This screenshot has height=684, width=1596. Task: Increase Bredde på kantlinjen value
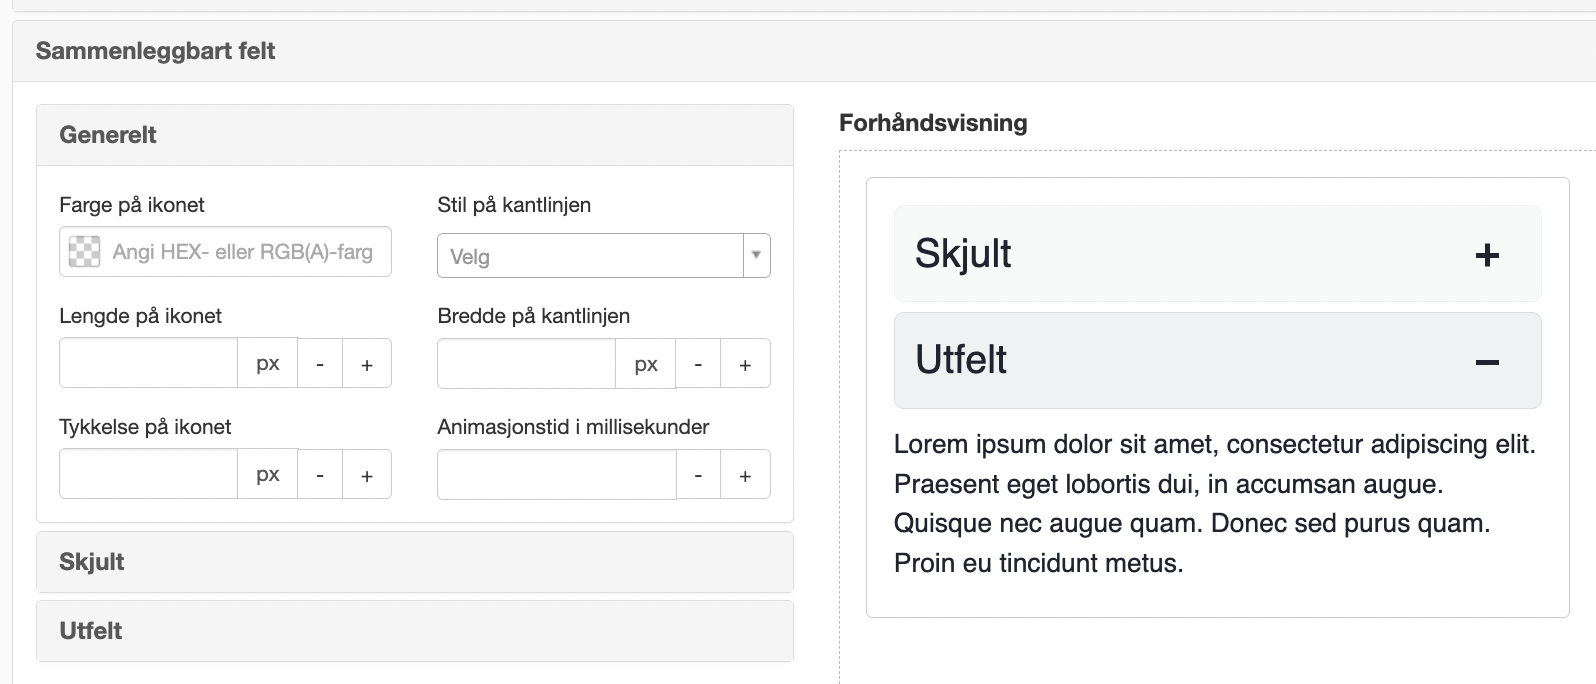pos(745,364)
